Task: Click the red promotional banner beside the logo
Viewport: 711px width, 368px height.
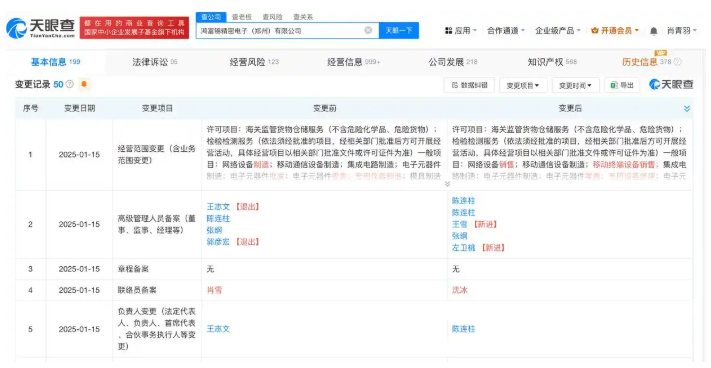Action: pos(134,28)
